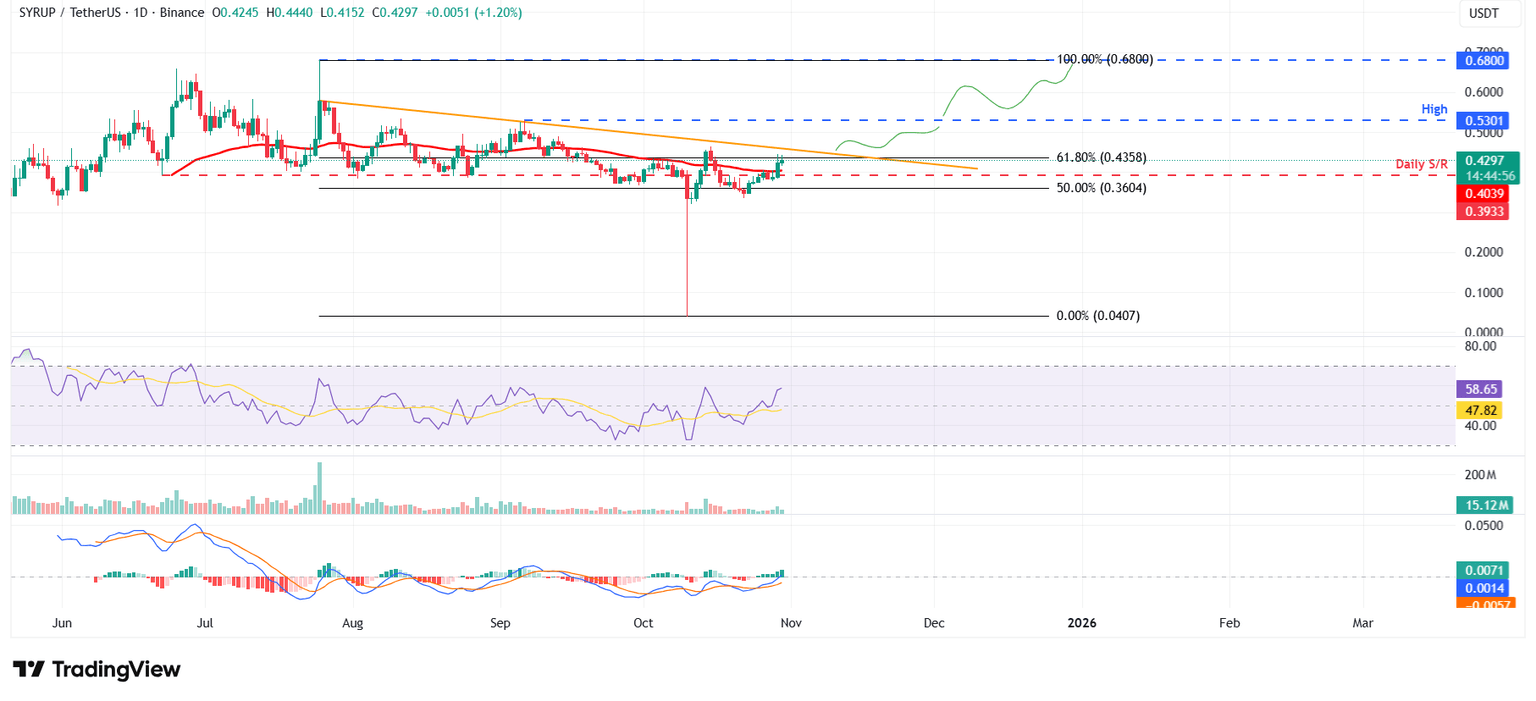This screenshot has height=701, width=1536.
Task: Click the TradingView logo
Action: (x=95, y=669)
